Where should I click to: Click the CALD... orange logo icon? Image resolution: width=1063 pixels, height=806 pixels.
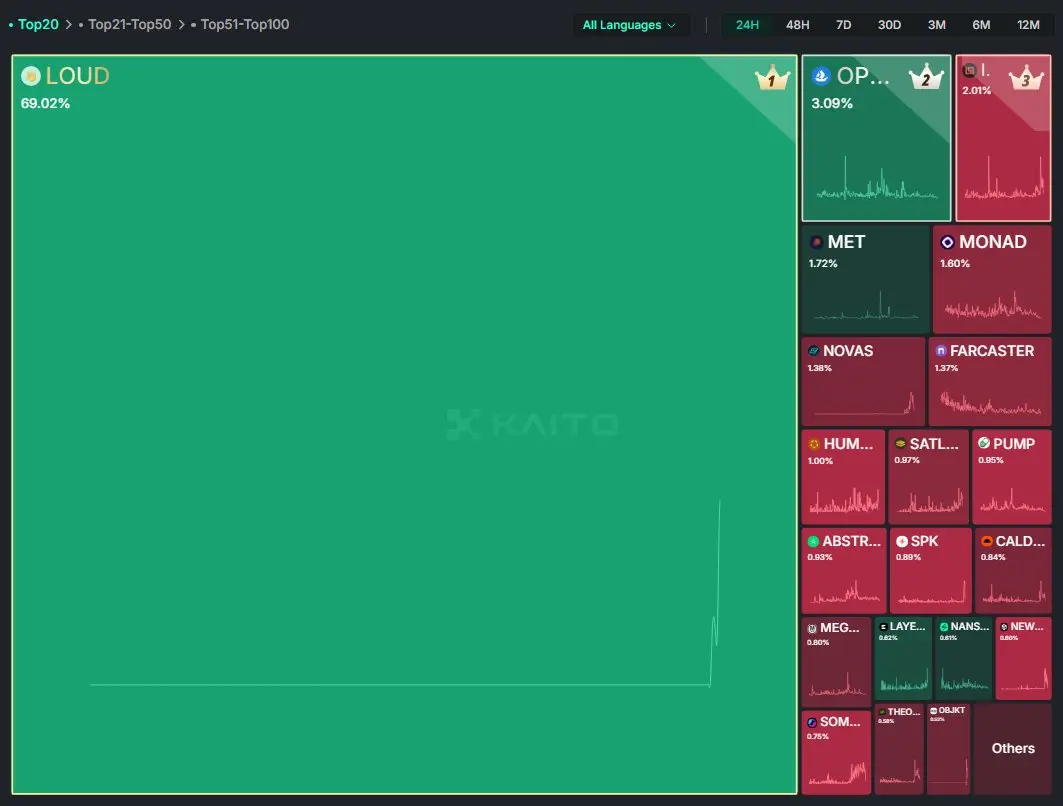pos(987,541)
